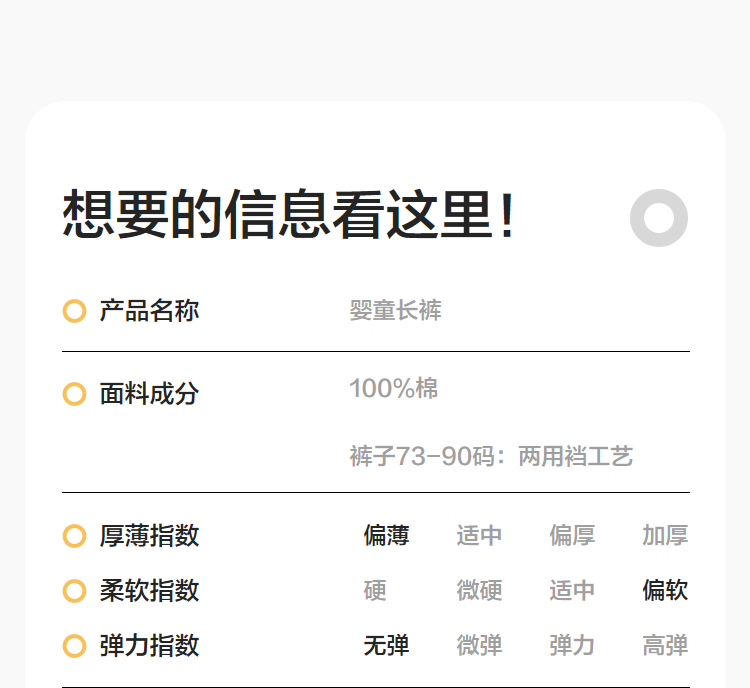Click the yellow circle beside 弹力指数

tap(74, 646)
